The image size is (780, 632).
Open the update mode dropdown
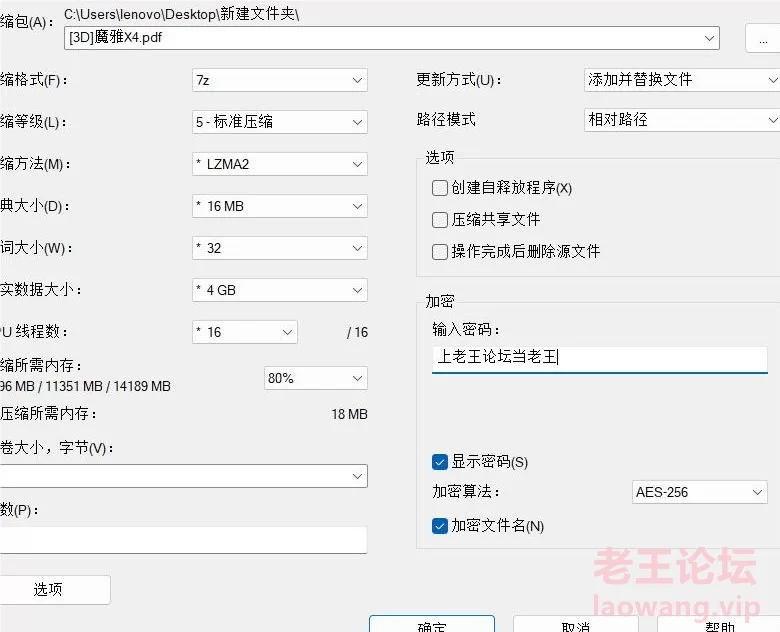point(682,80)
